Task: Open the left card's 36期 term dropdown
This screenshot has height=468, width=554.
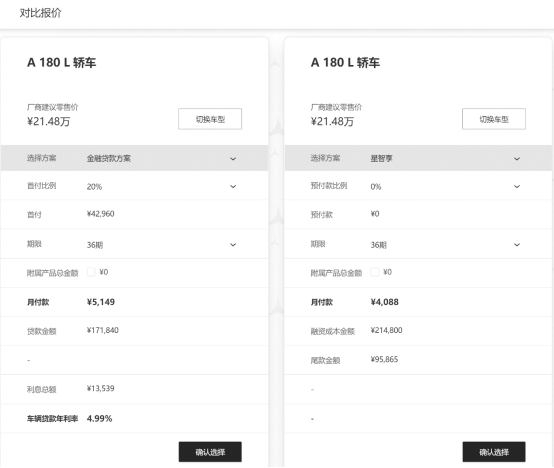Action: [x=134, y=244]
